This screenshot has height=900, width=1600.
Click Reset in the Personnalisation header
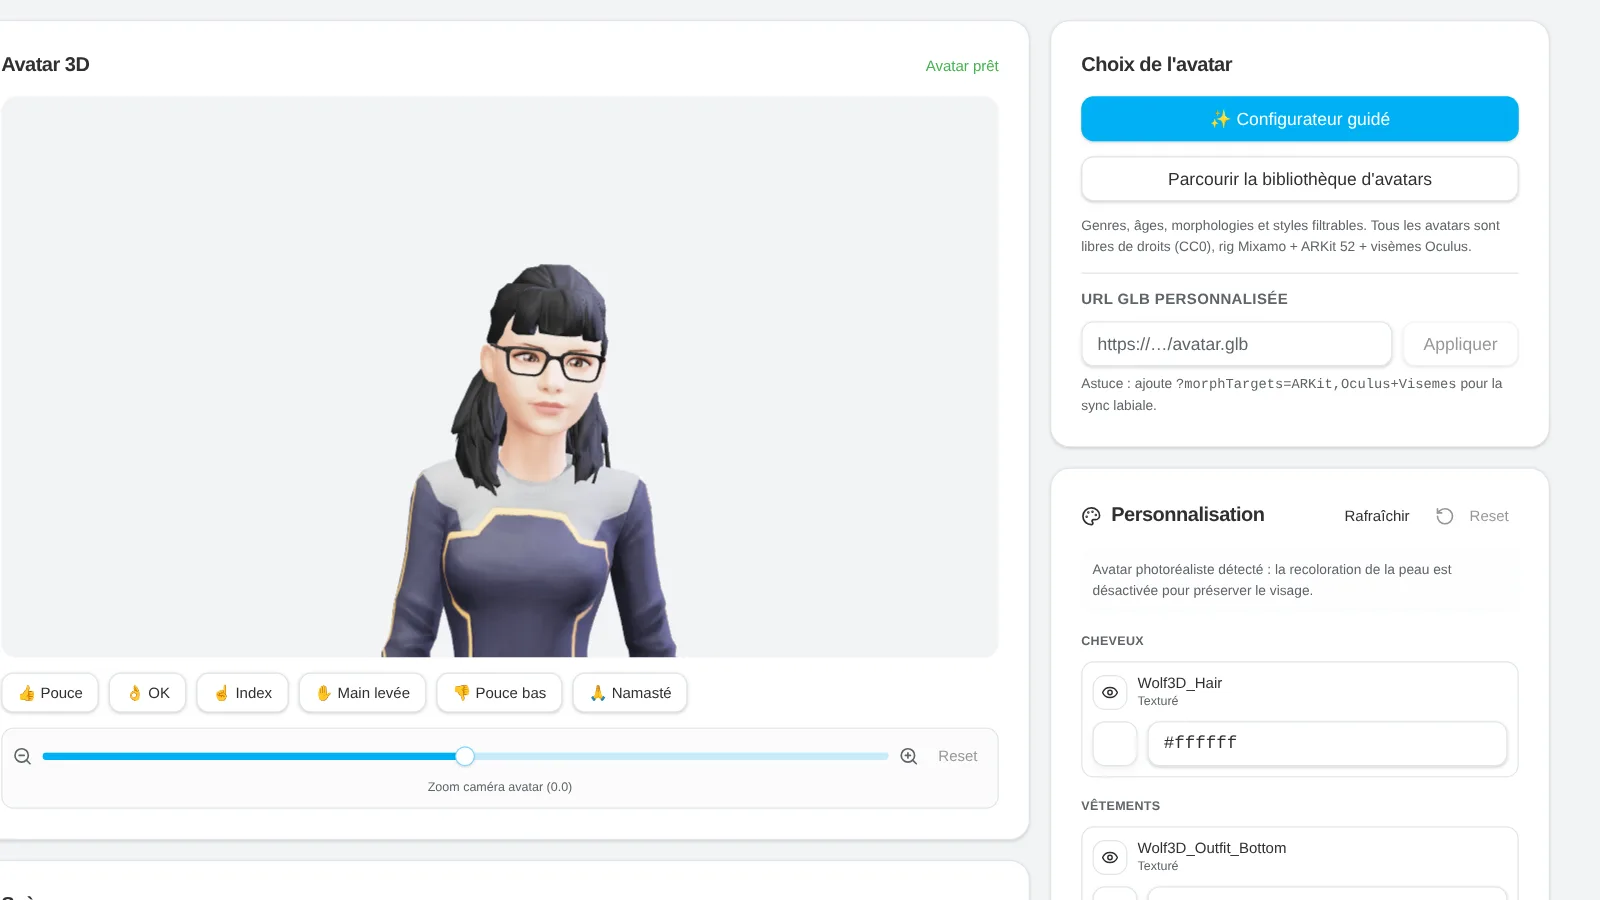click(1489, 516)
